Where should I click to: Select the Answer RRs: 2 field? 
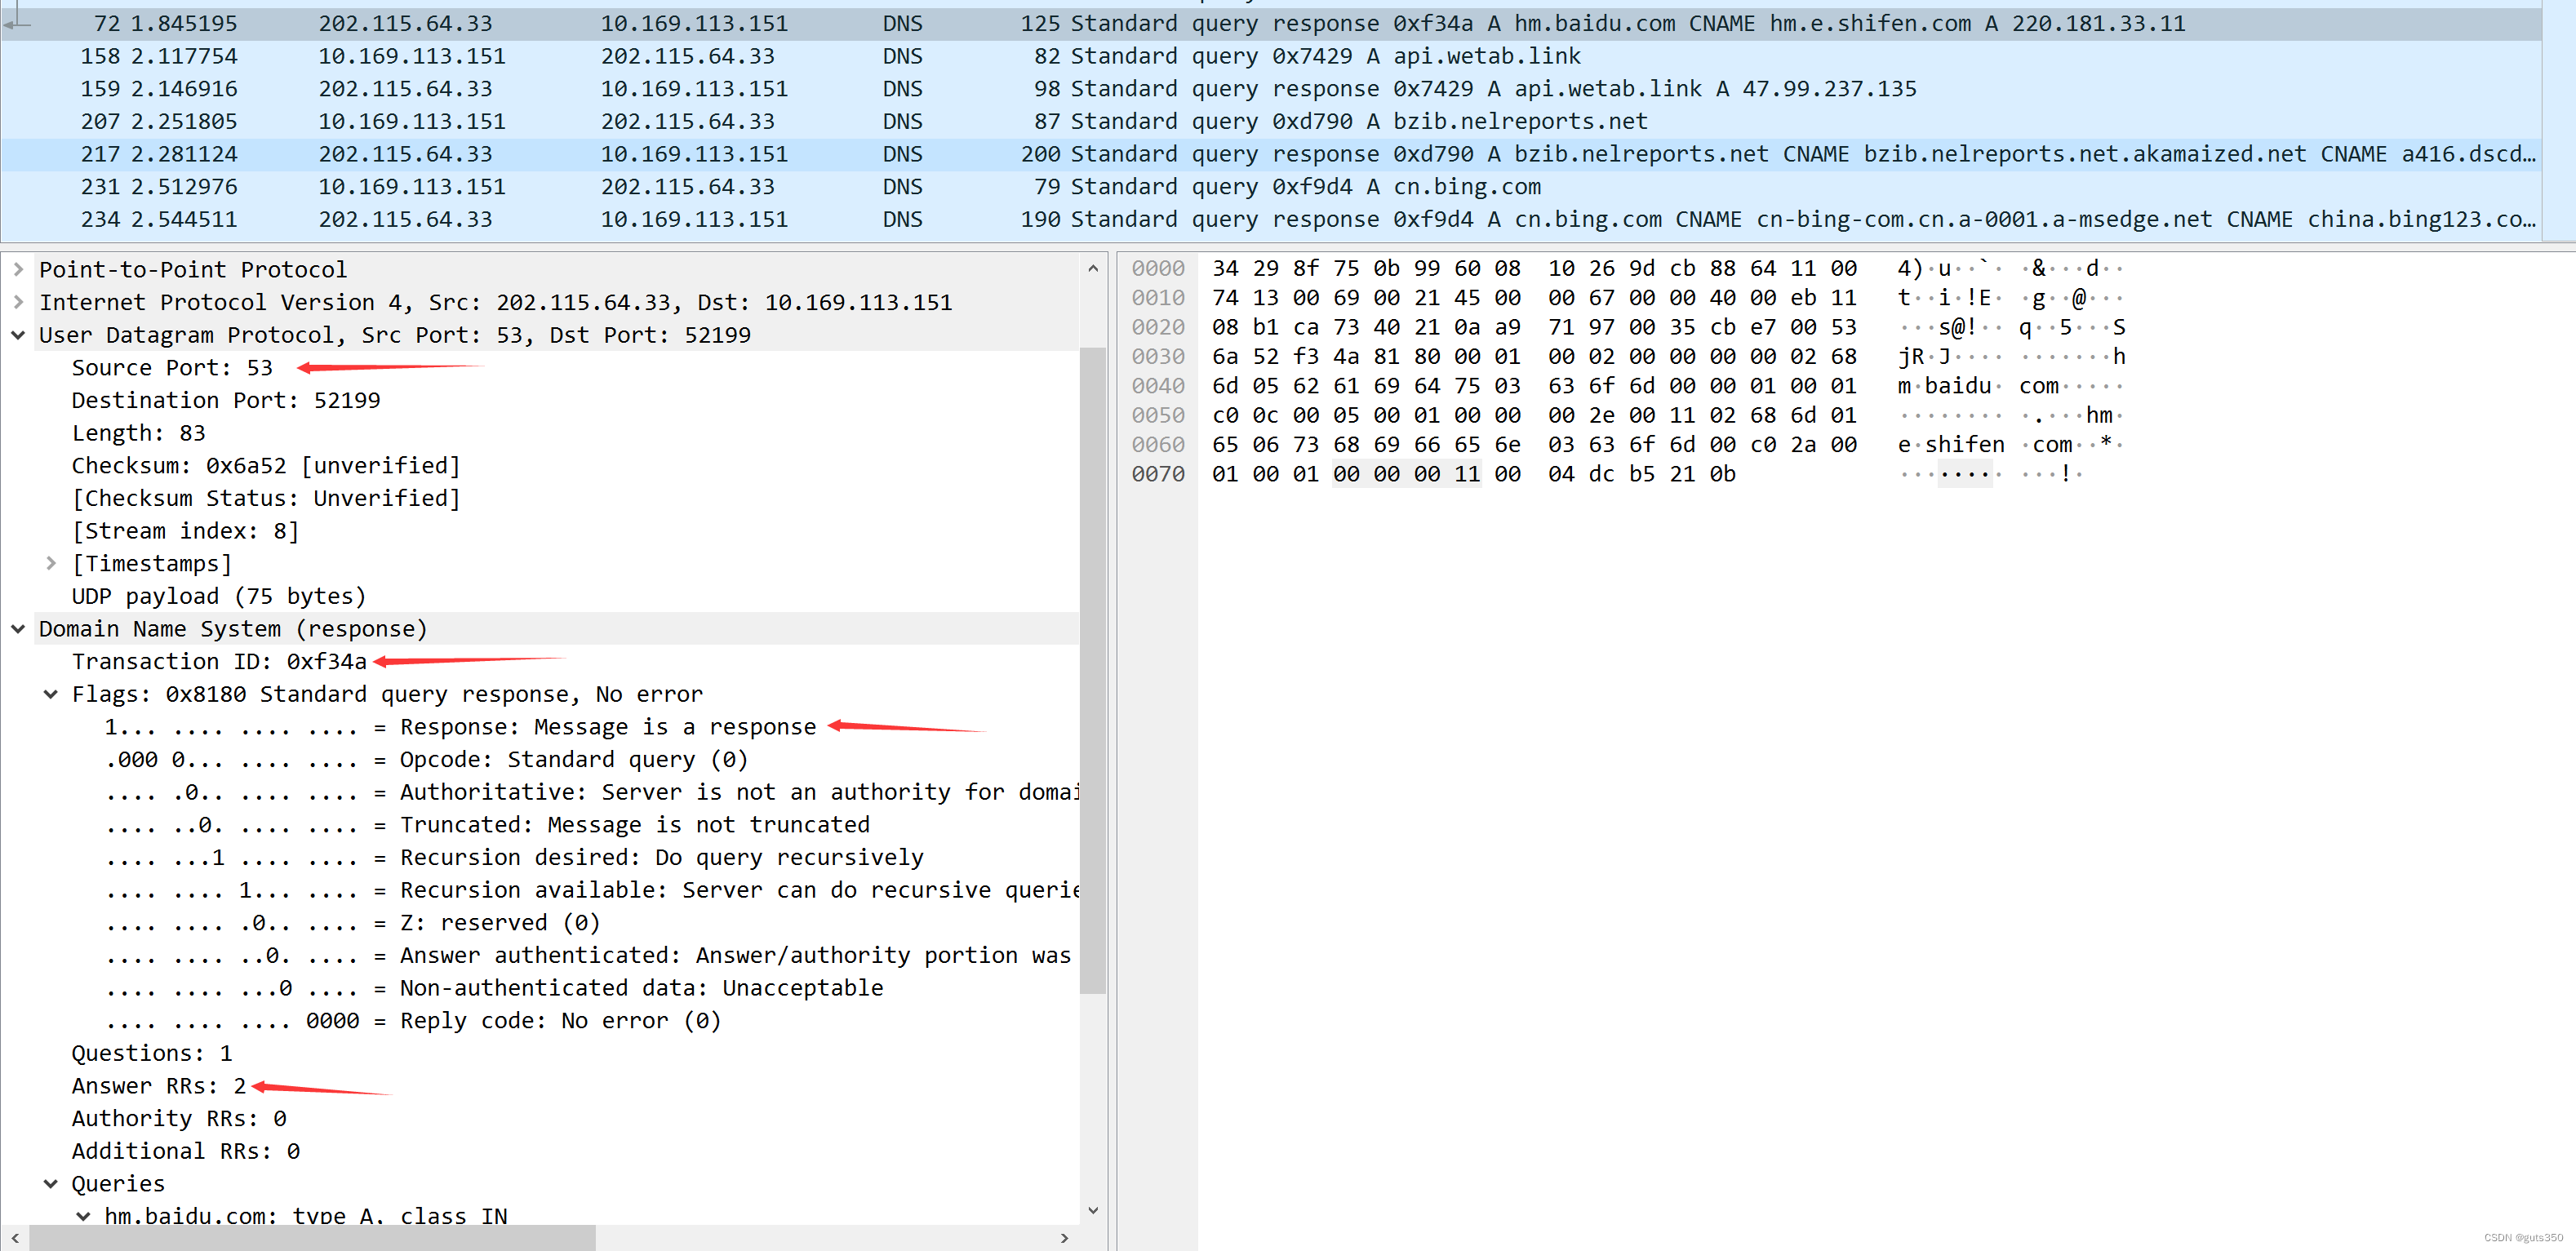coord(159,1086)
